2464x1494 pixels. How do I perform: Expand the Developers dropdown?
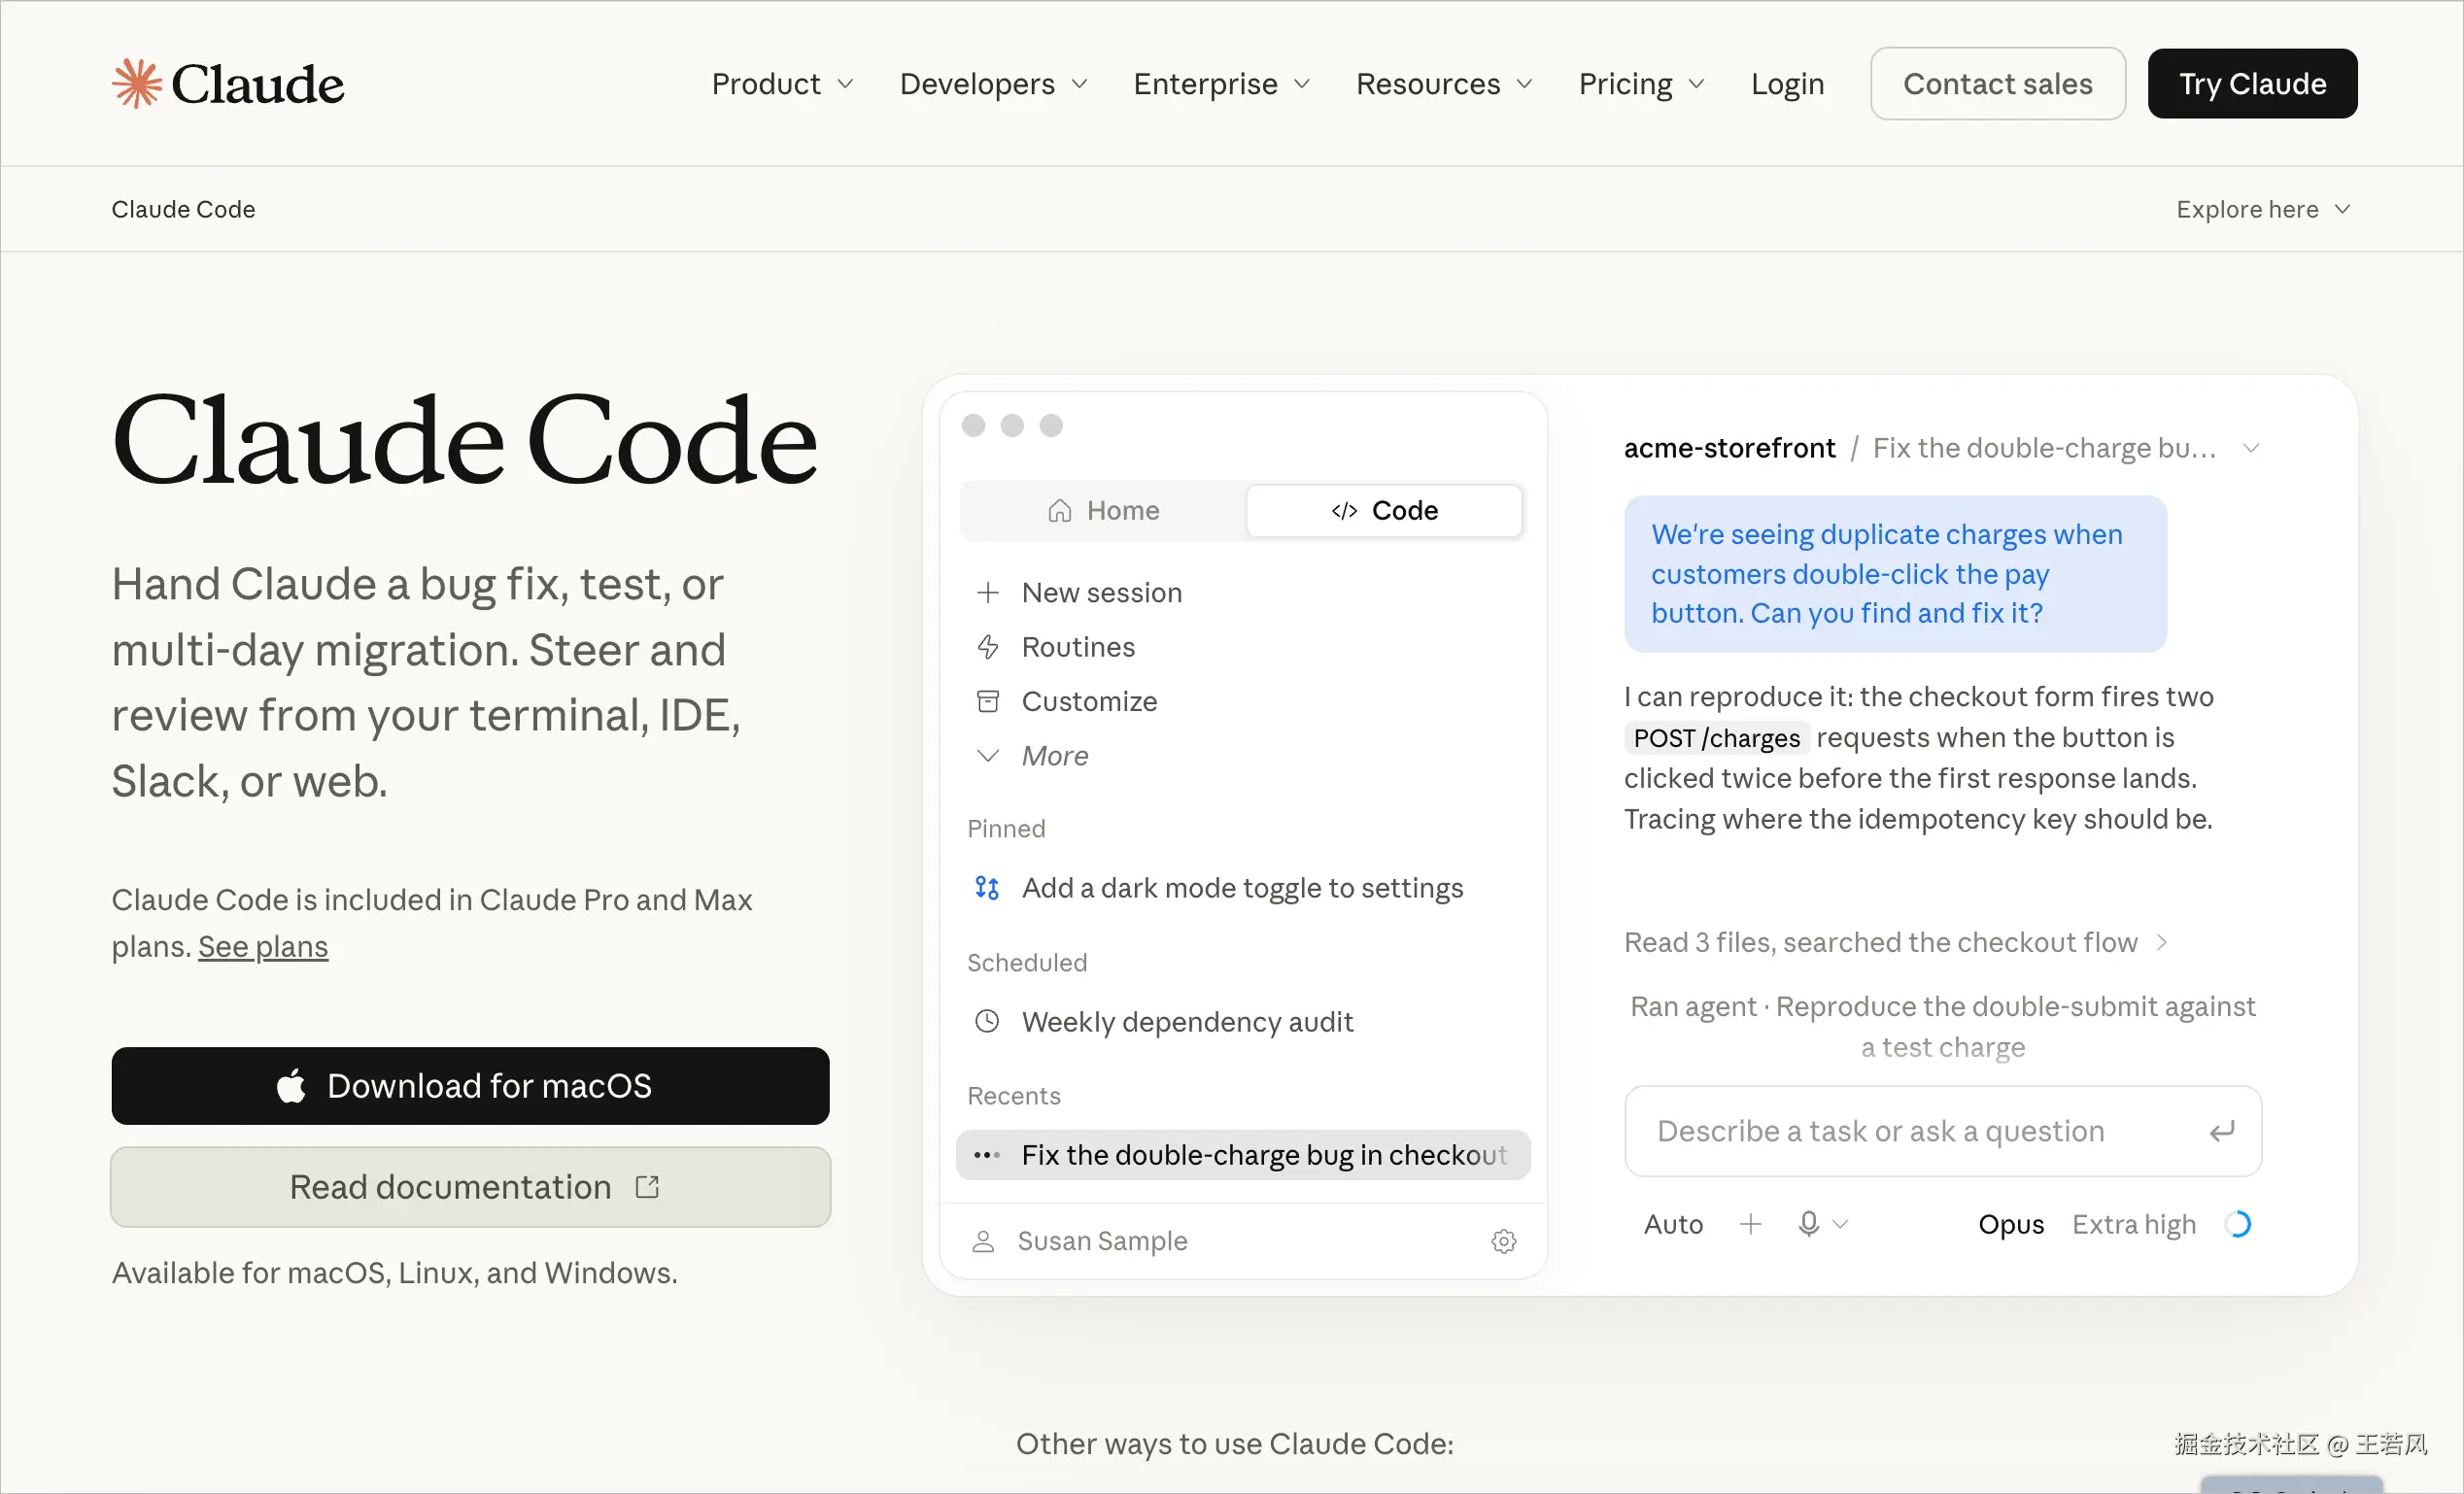(993, 84)
